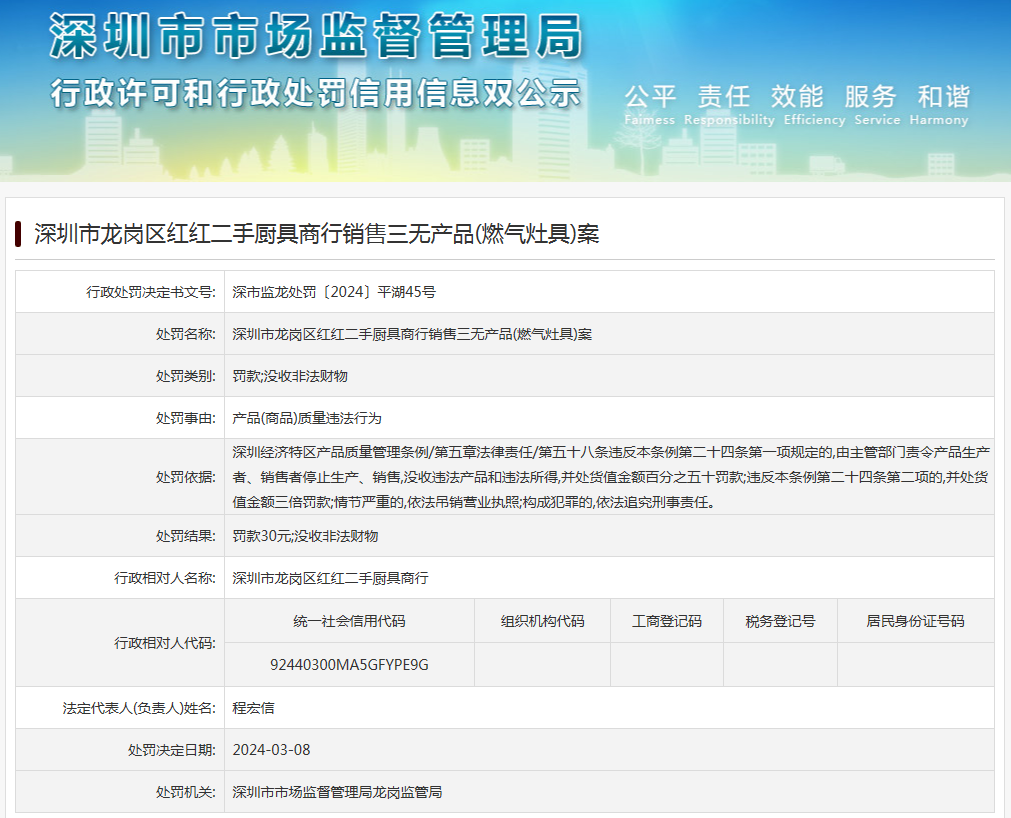Image resolution: width=1011 pixels, height=818 pixels.
Task: Select the case heading ending in (燃气灶具)案
Action: [316, 234]
